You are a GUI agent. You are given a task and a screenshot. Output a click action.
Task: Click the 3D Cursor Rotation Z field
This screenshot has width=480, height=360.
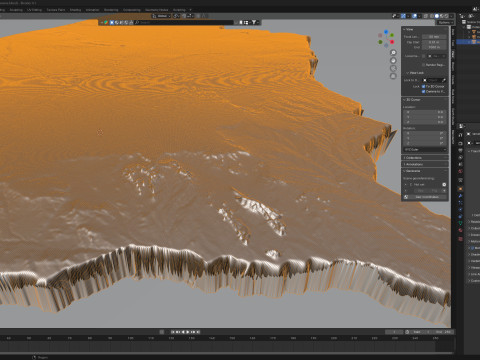pos(425,143)
